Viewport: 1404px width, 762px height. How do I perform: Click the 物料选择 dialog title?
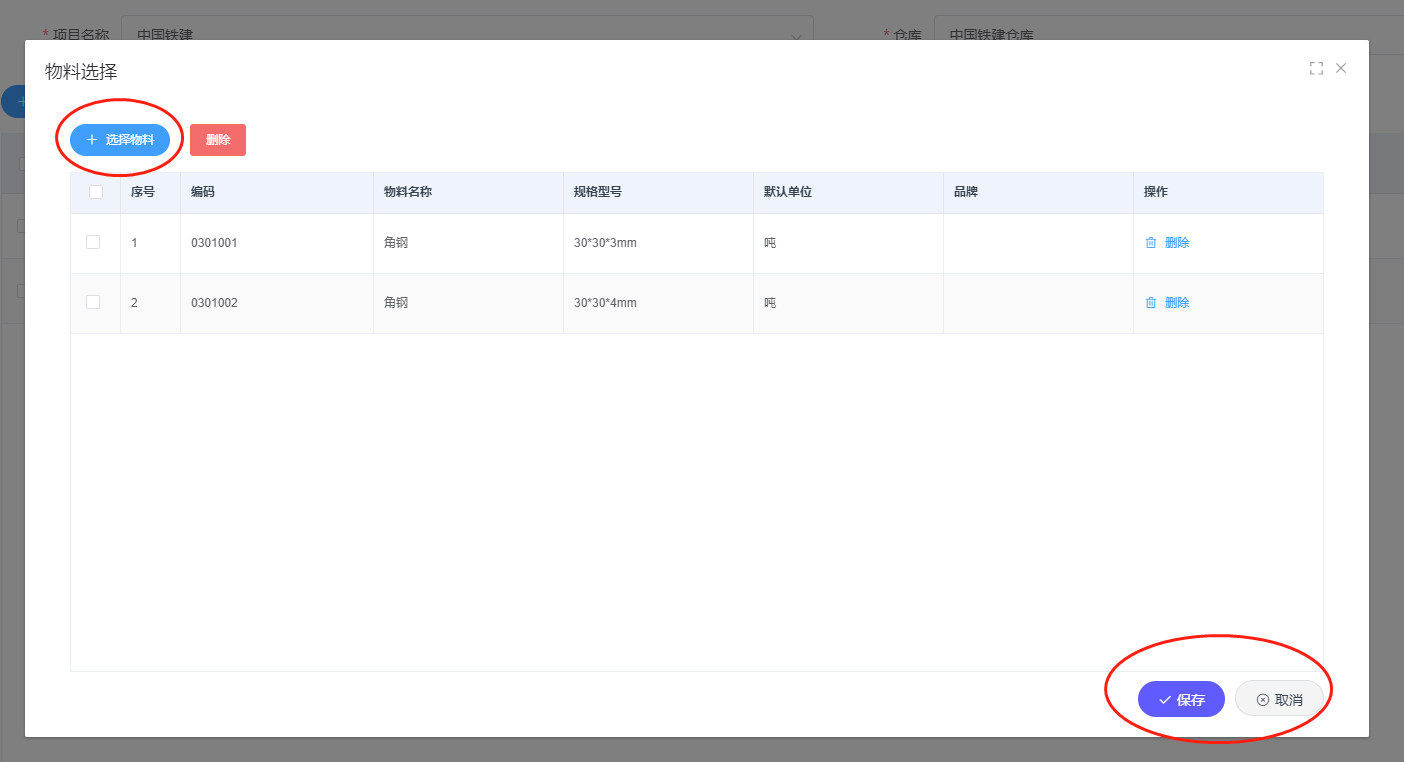pyautogui.click(x=81, y=72)
